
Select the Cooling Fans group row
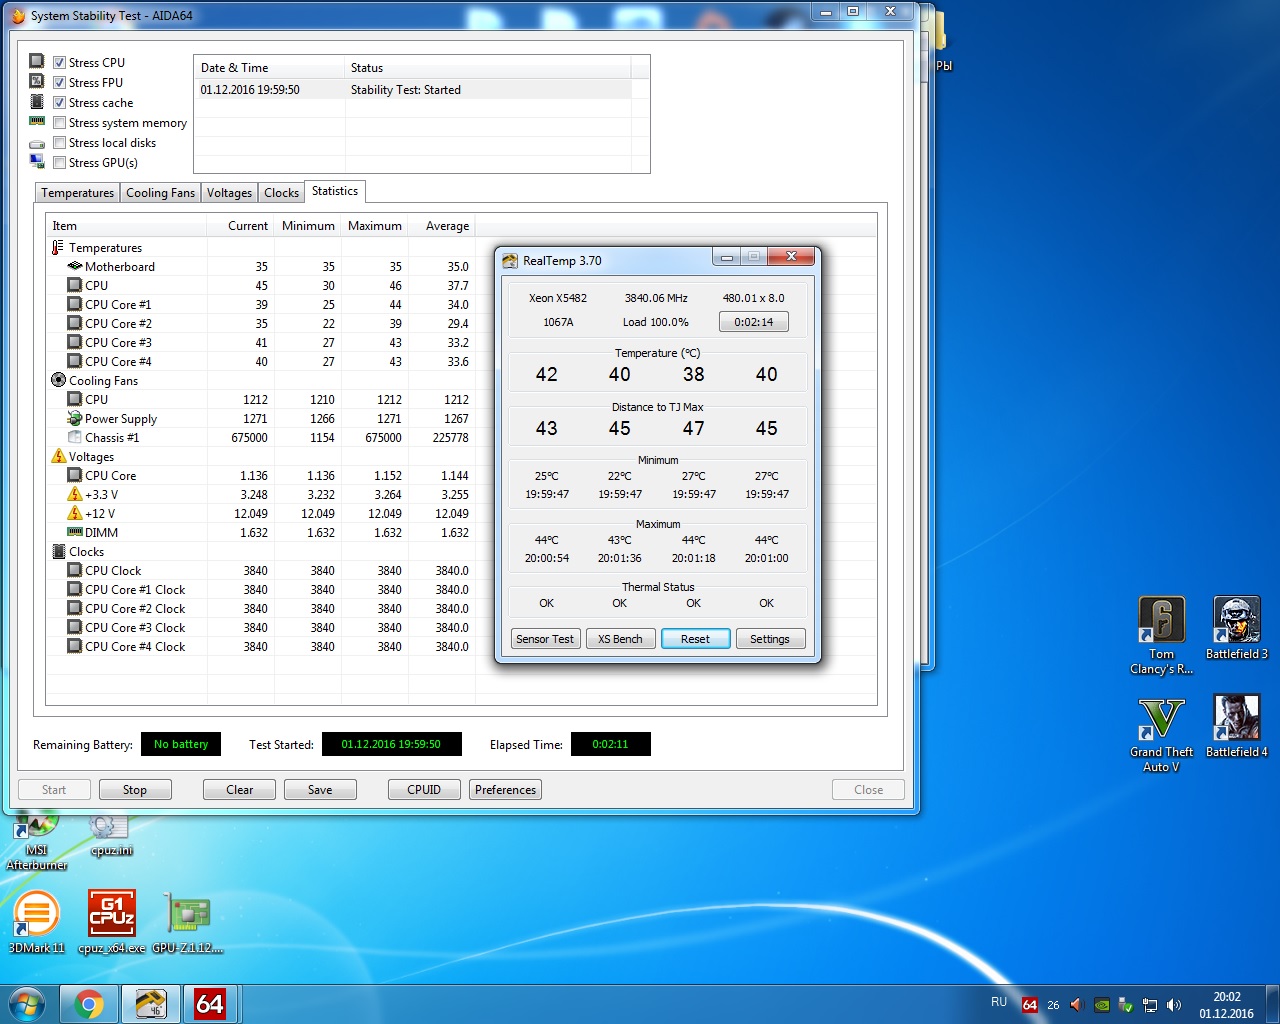pyautogui.click(x=103, y=381)
